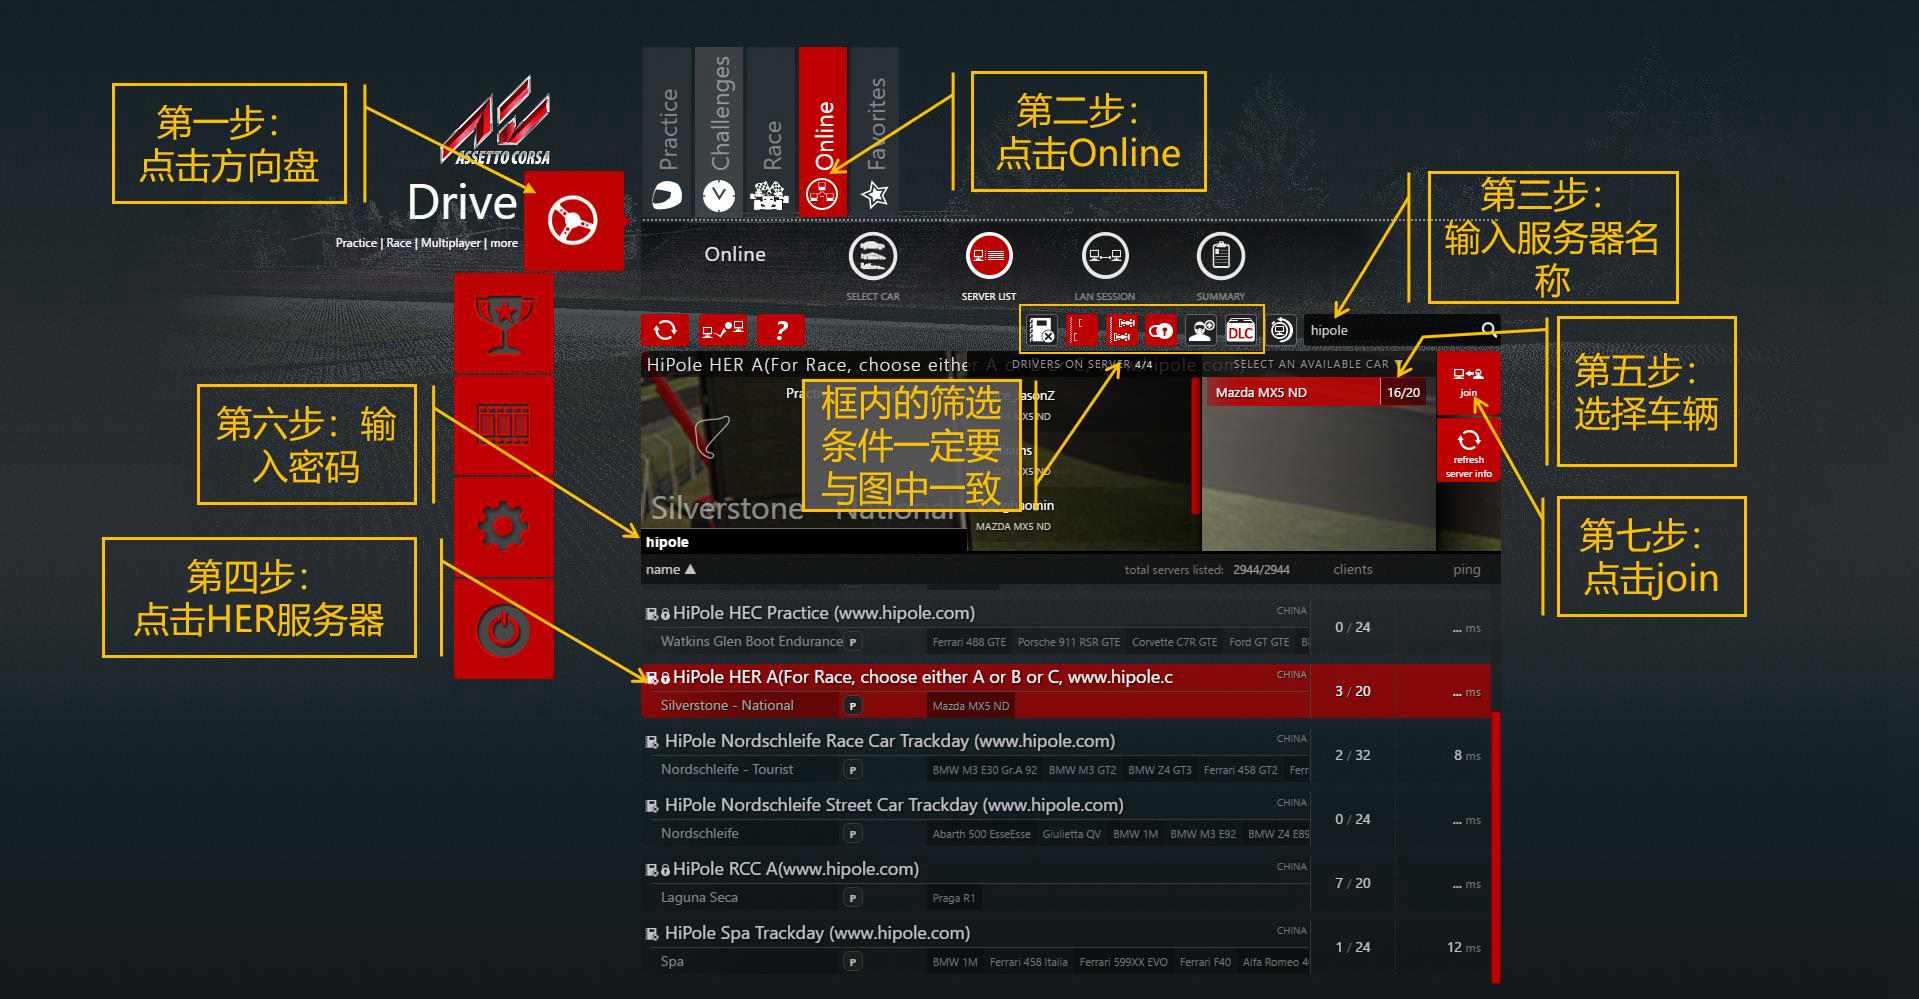Select the Online tab

tap(823, 131)
